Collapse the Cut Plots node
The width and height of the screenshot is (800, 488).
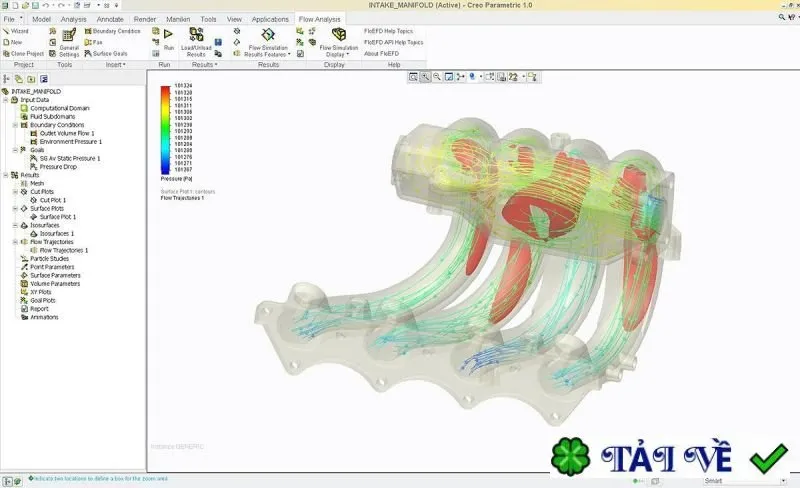(15, 192)
